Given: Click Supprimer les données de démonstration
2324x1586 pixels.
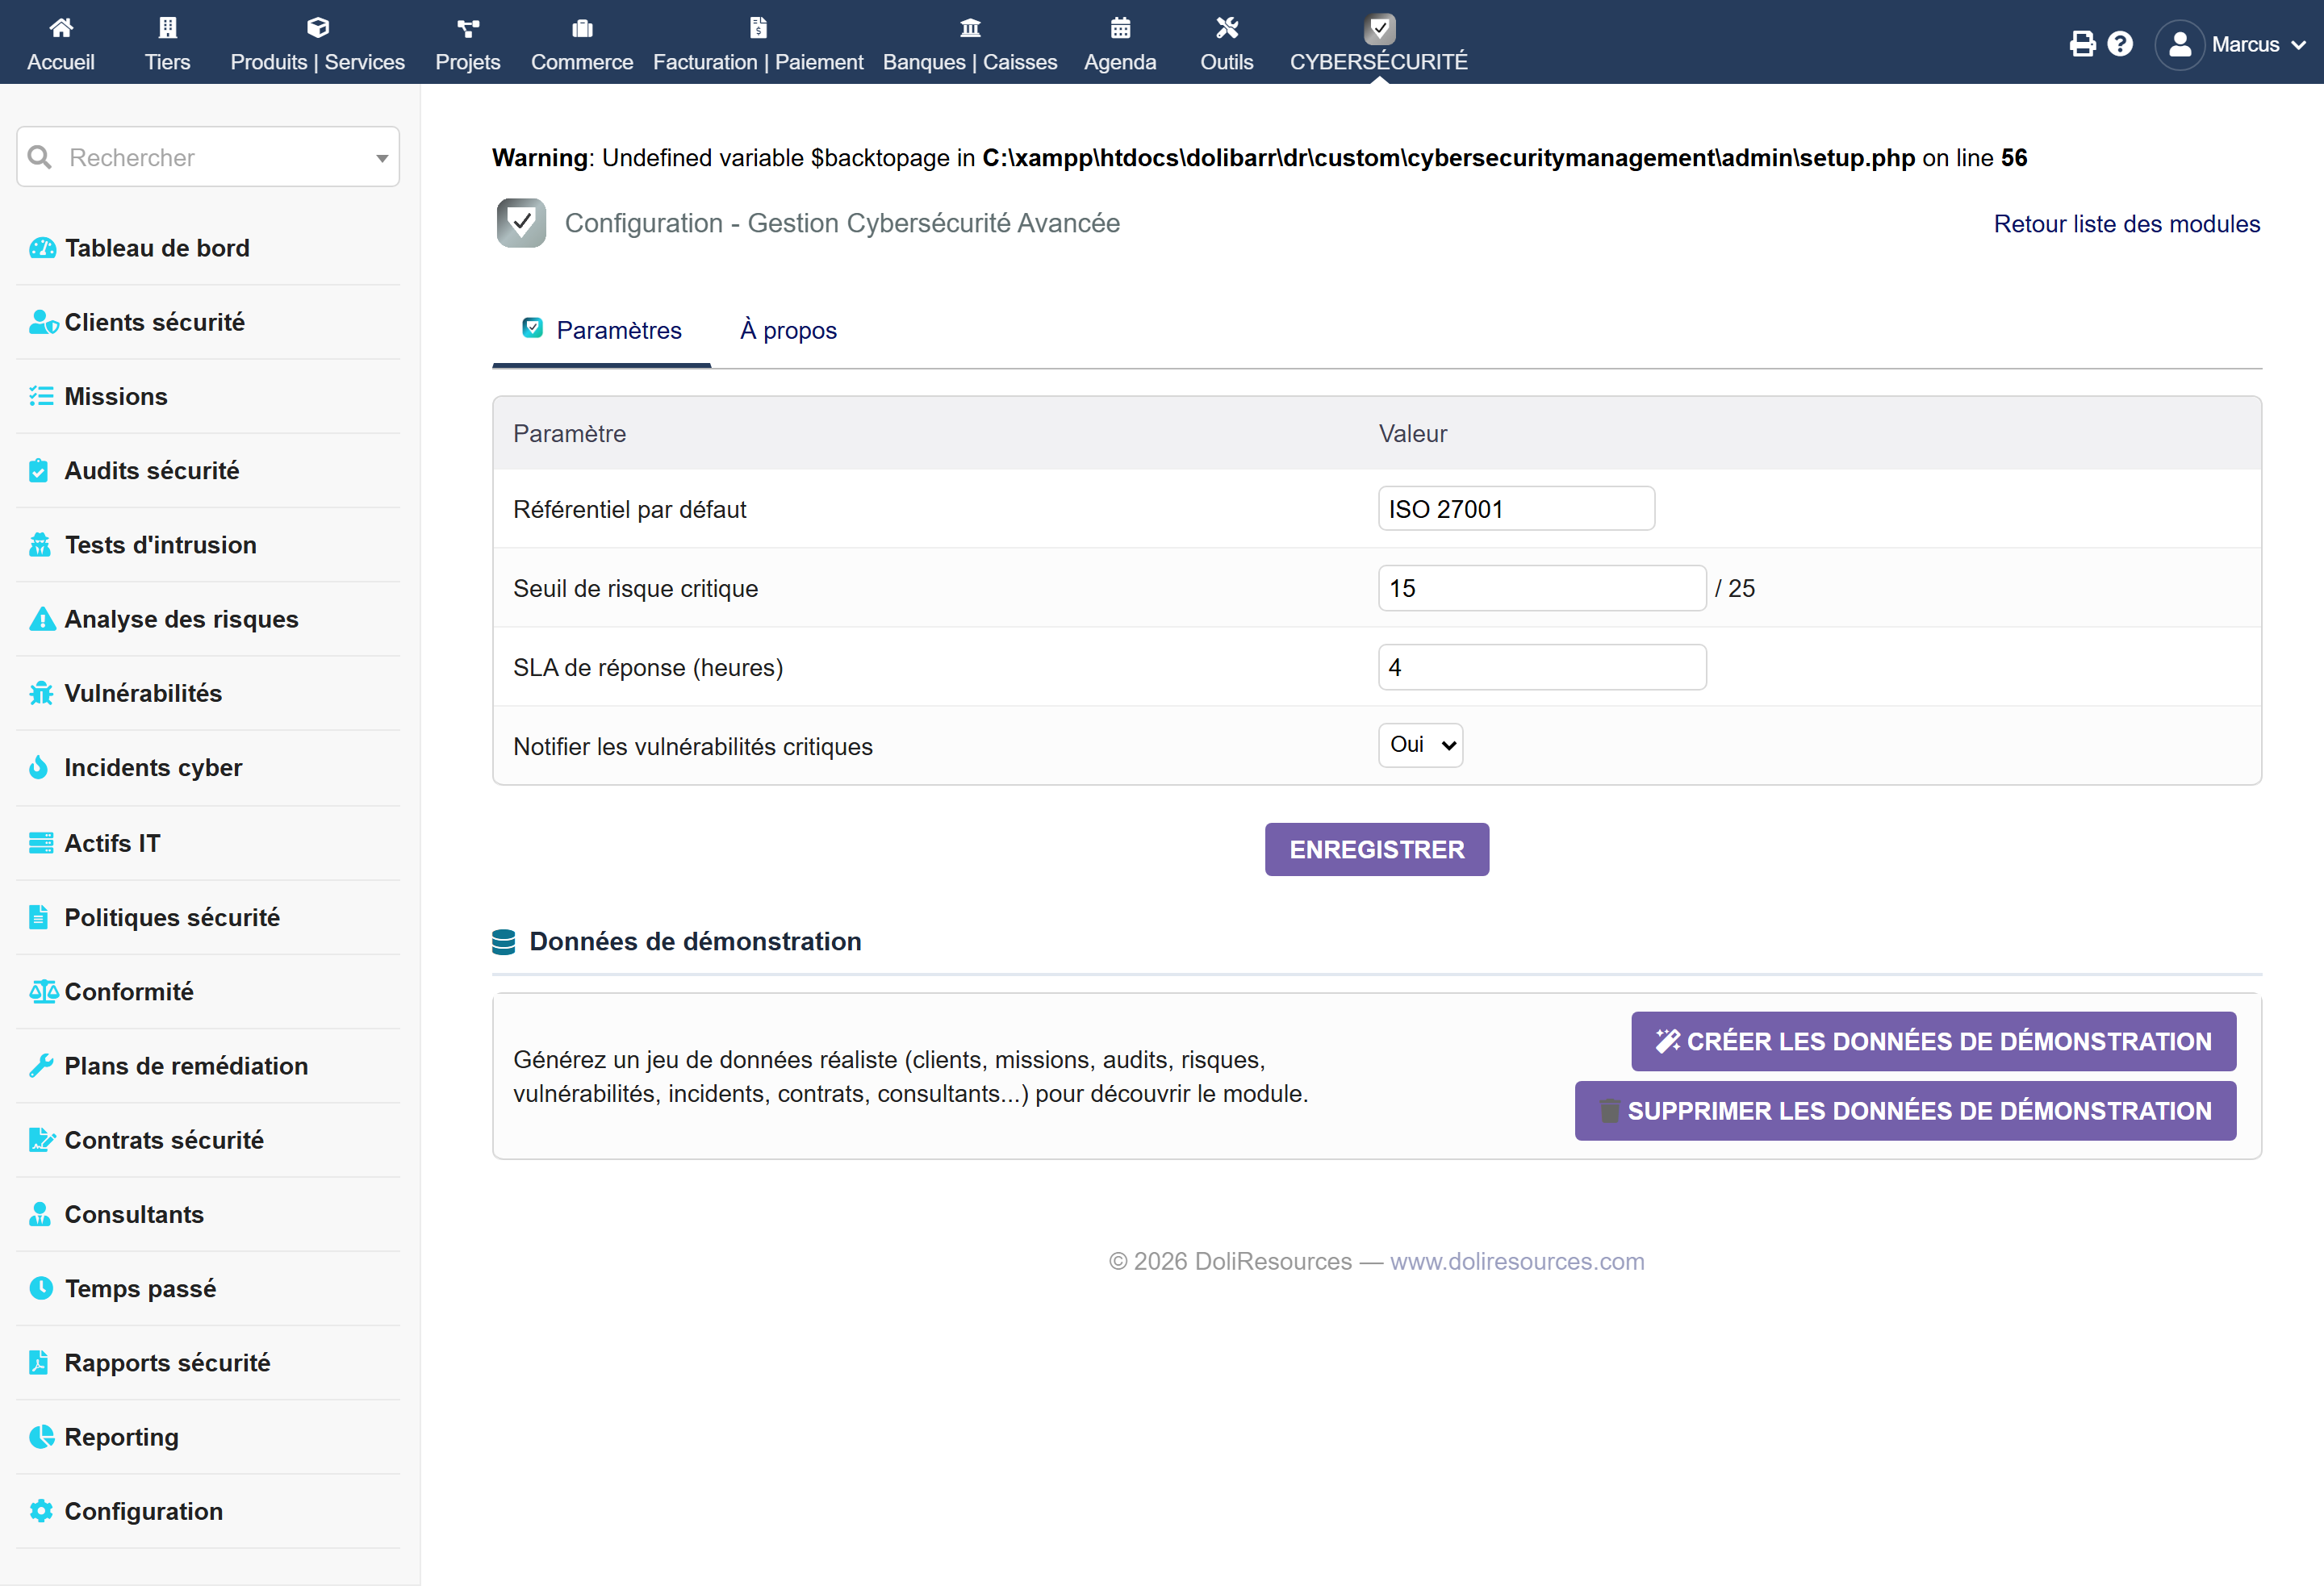Looking at the screenshot, I should 1906,1111.
